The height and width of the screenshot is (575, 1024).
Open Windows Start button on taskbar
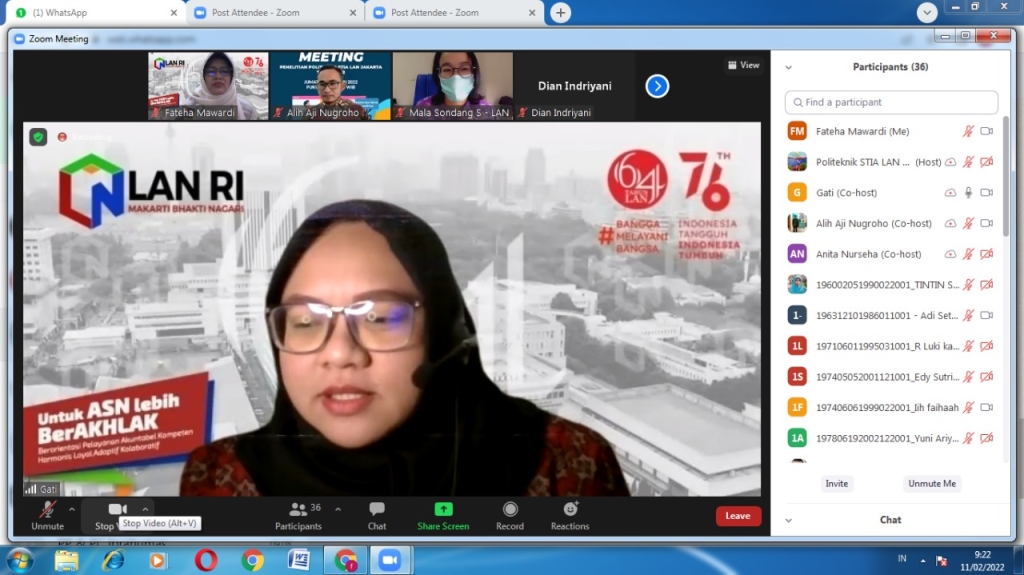20,561
